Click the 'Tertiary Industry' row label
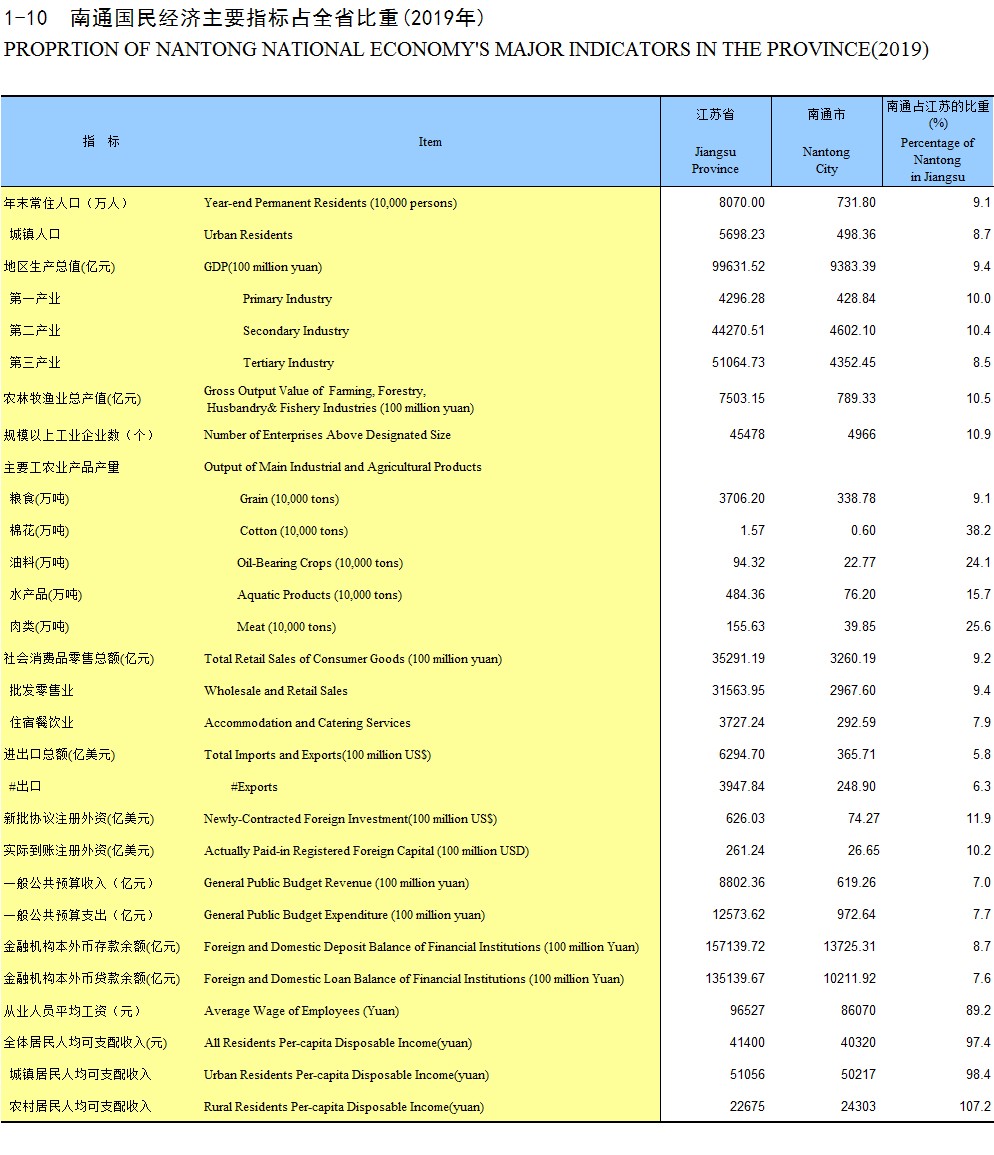 288,363
